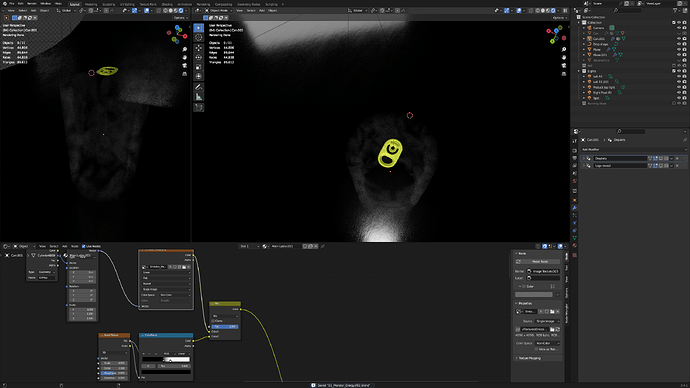690x388 pixels.
Task: Open image file browser in Image Texture node
Action: [184, 267]
